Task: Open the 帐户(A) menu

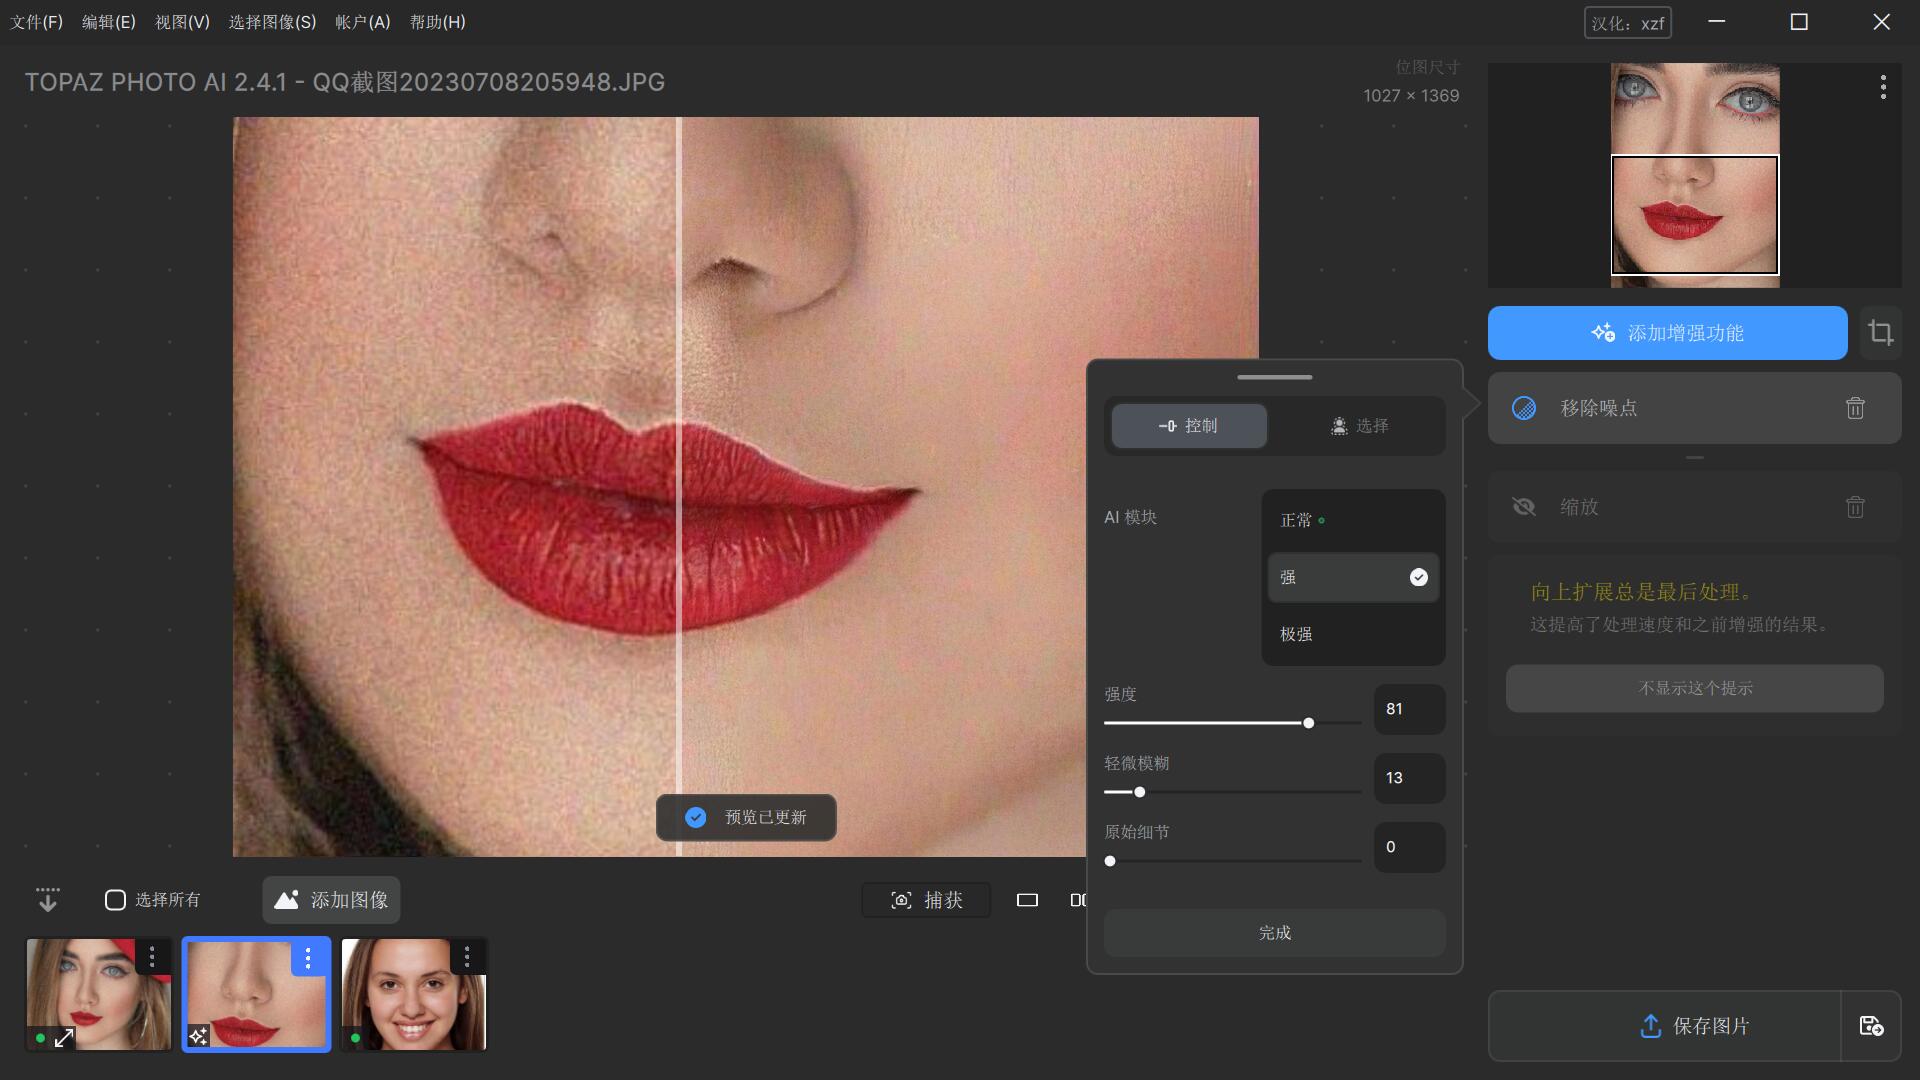Action: (363, 22)
